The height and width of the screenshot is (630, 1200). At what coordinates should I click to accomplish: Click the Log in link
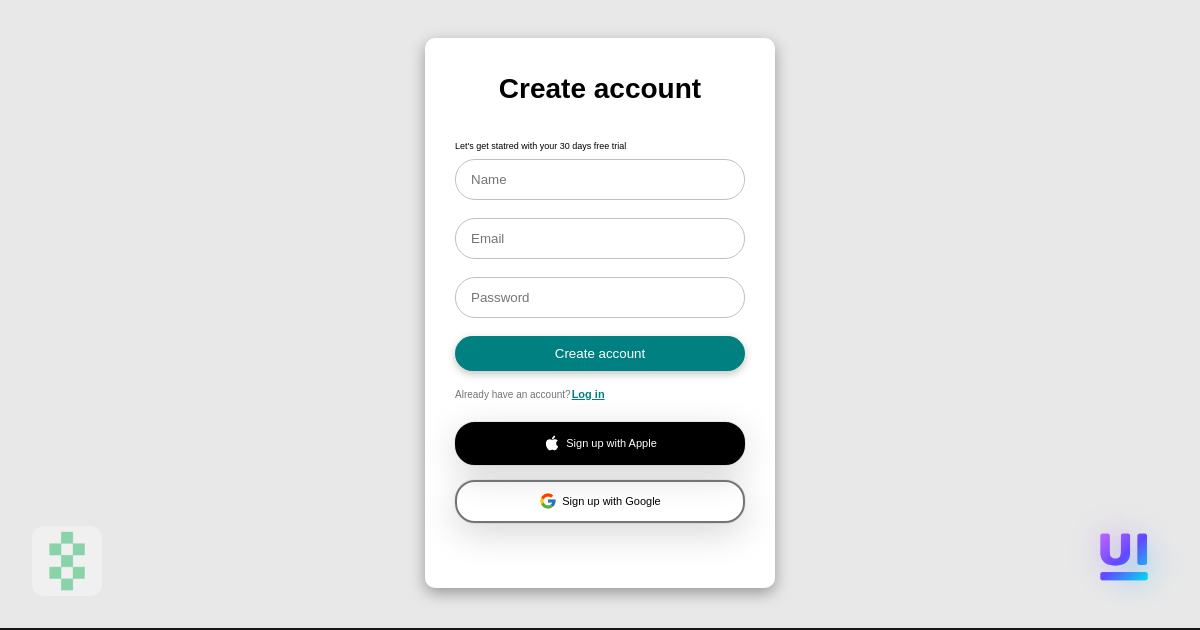tap(588, 394)
